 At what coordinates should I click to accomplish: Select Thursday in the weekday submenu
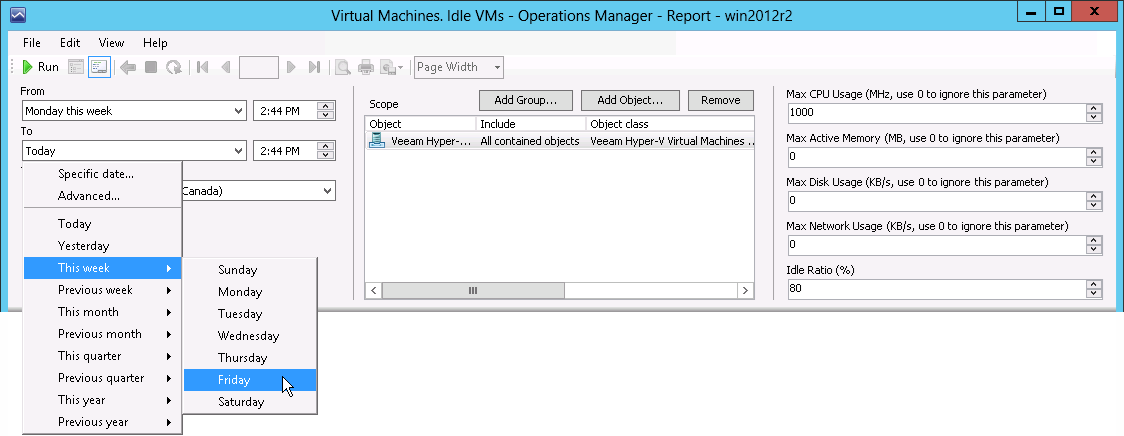249,358
